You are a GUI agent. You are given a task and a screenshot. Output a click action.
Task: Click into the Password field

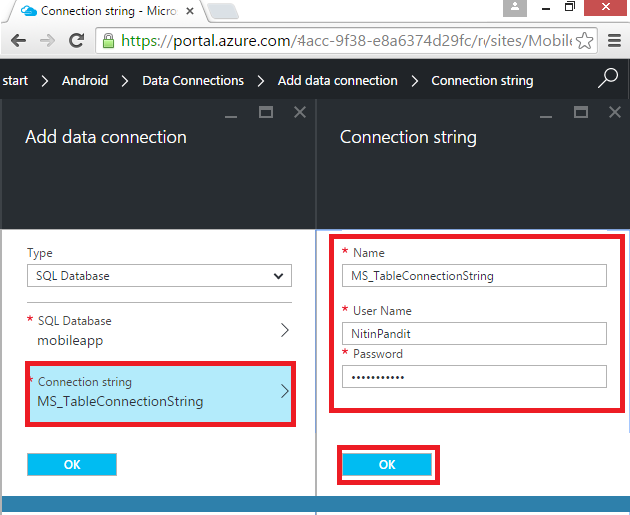coord(474,376)
